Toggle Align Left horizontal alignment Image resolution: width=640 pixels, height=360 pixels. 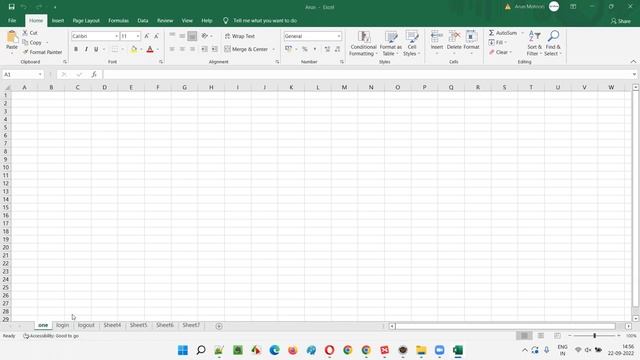pos(172,49)
